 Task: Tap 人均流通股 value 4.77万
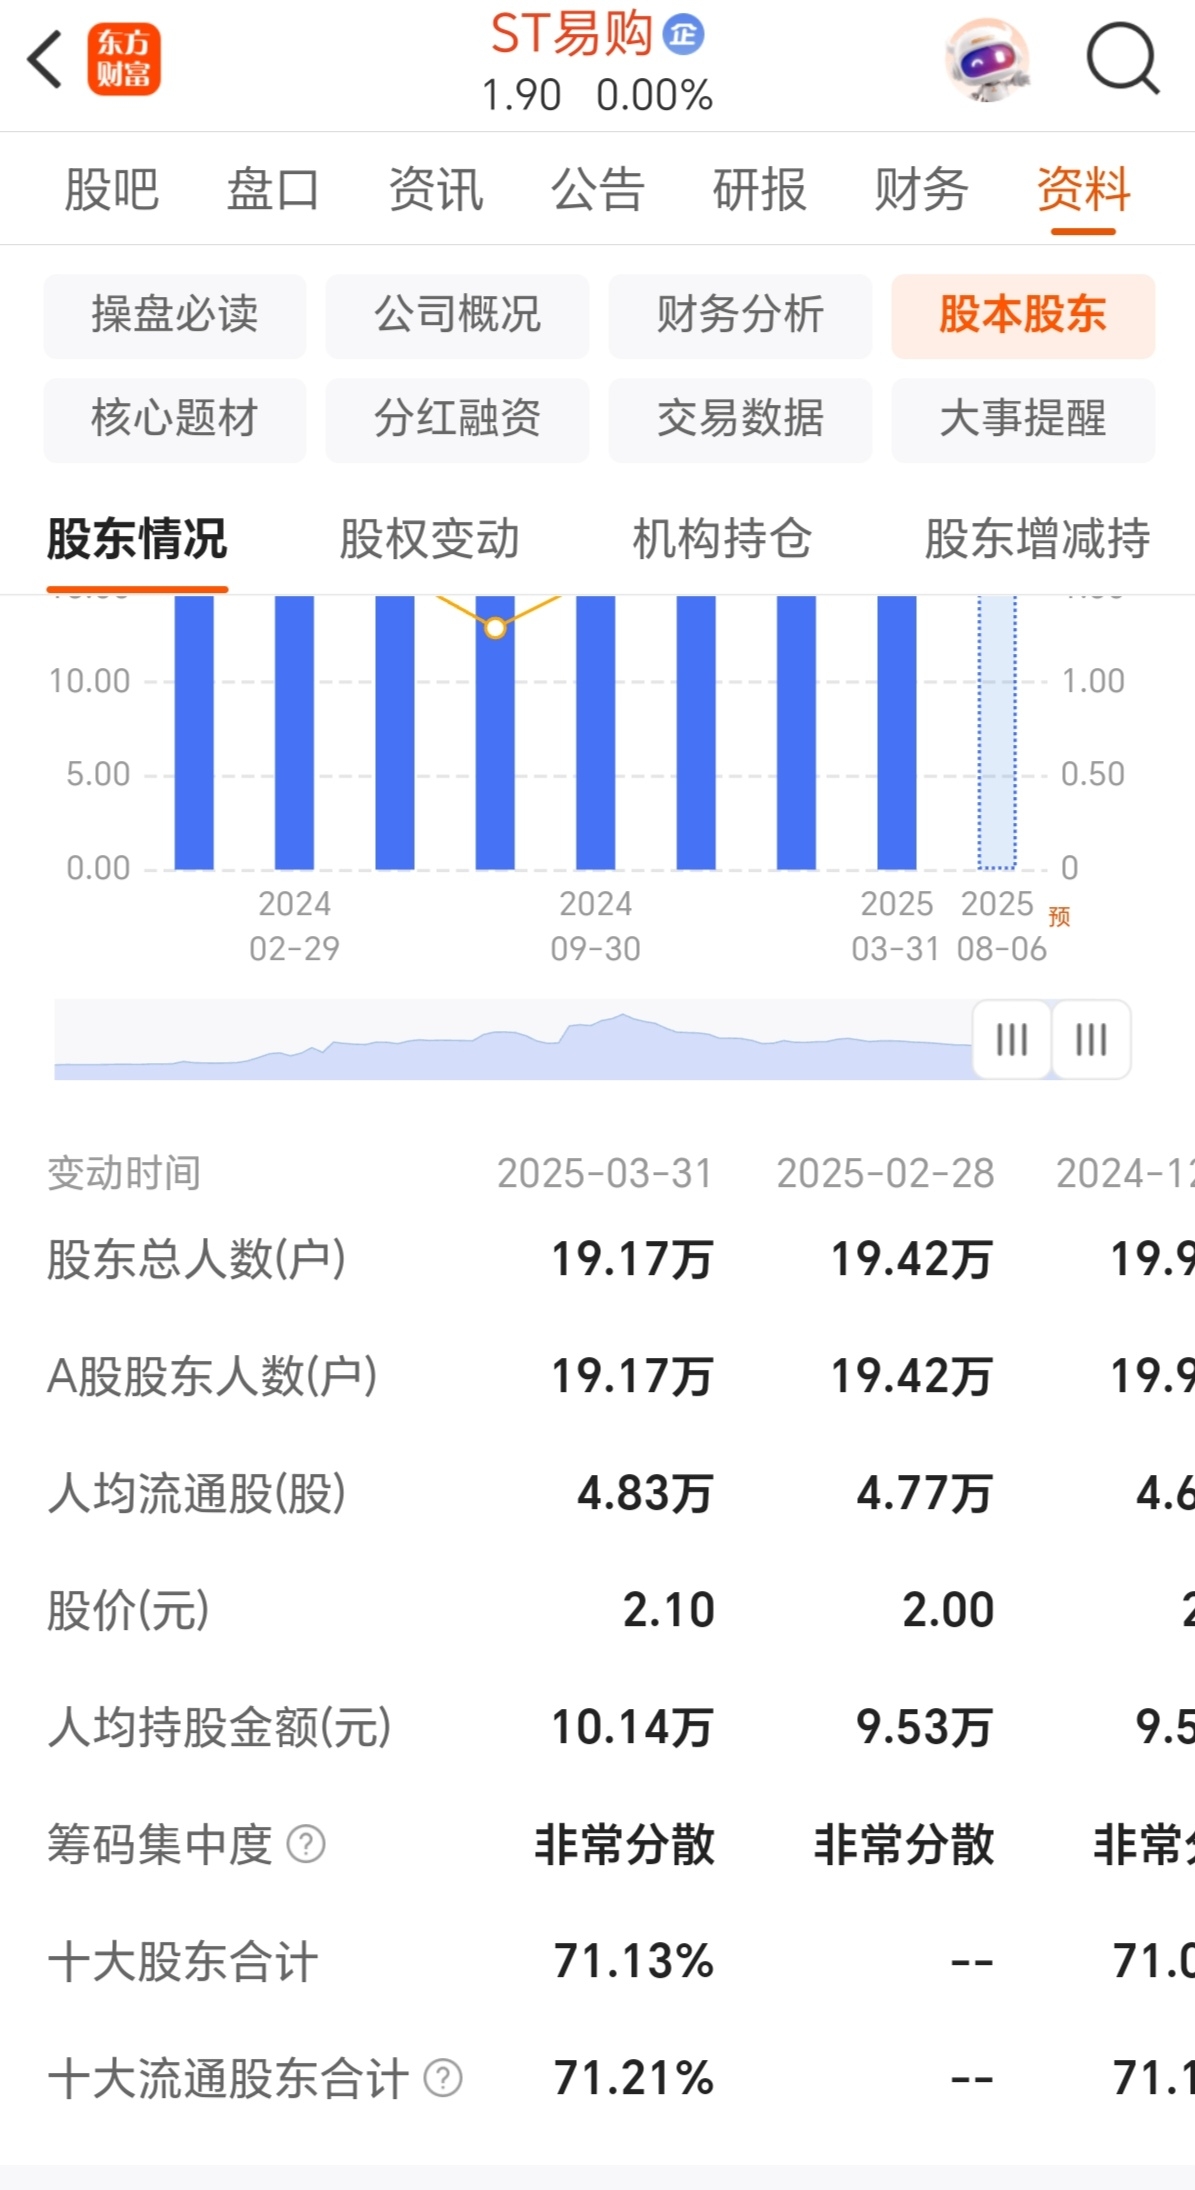(x=925, y=1494)
